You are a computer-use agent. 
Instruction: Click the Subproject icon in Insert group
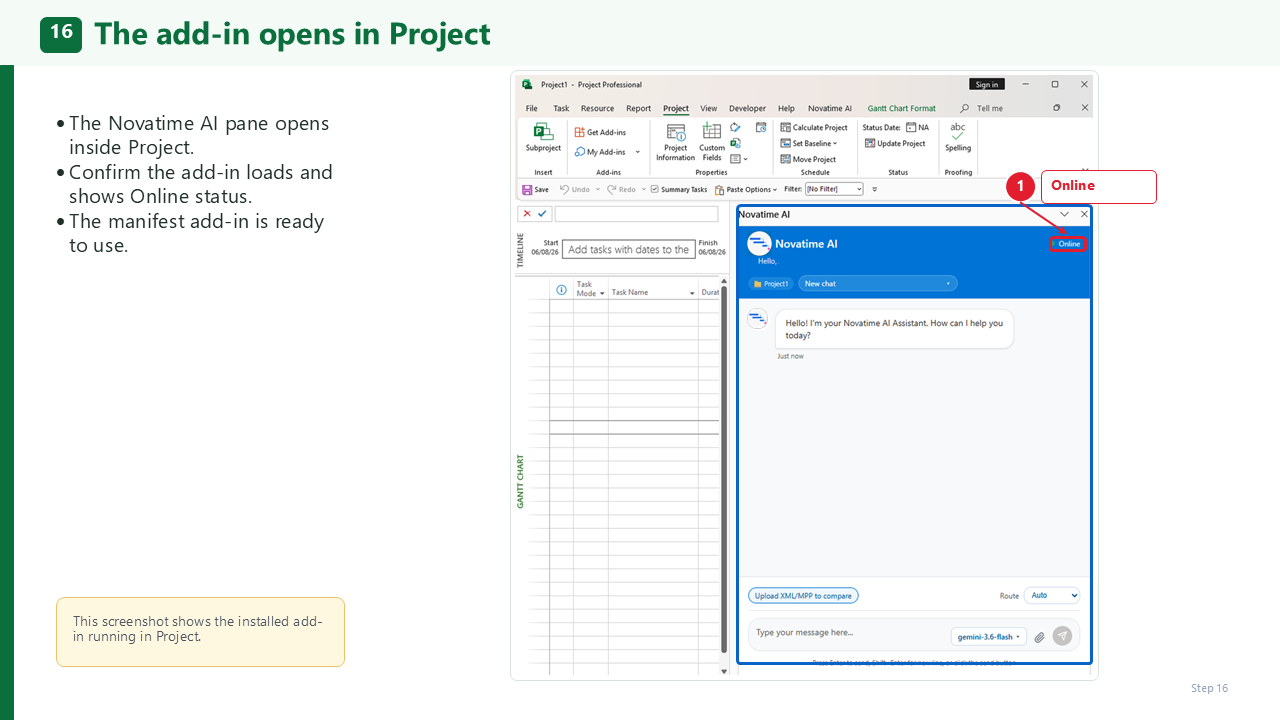coord(543,131)
